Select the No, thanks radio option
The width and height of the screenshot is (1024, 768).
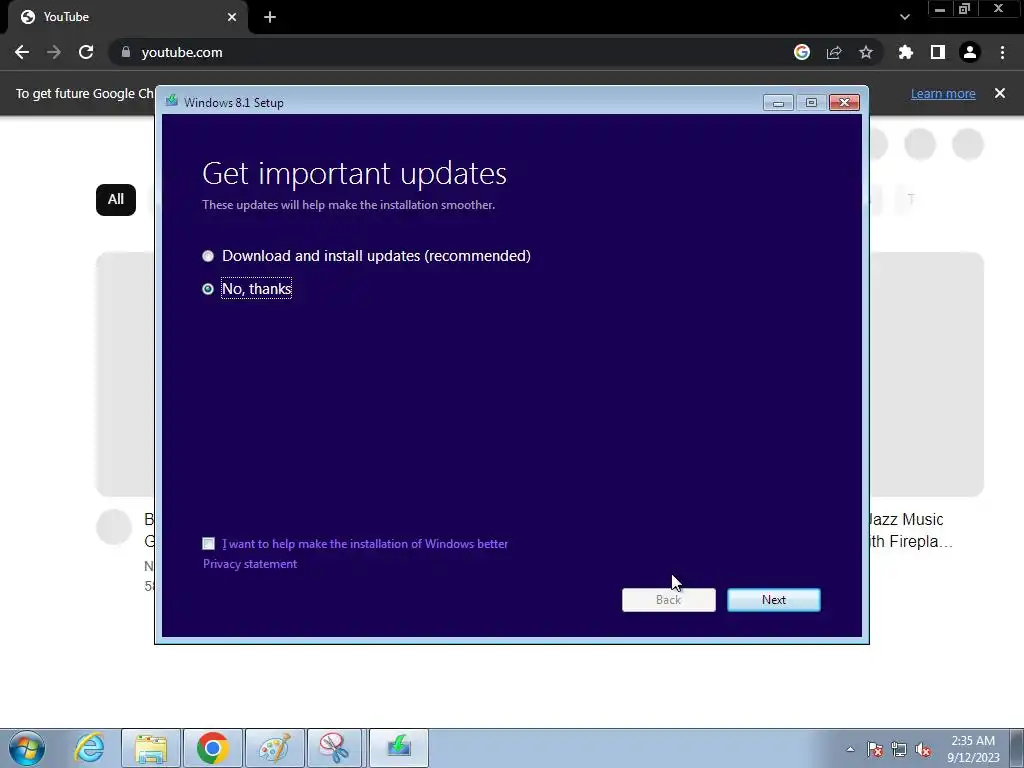pyautogui.click(x=208, y=289)
